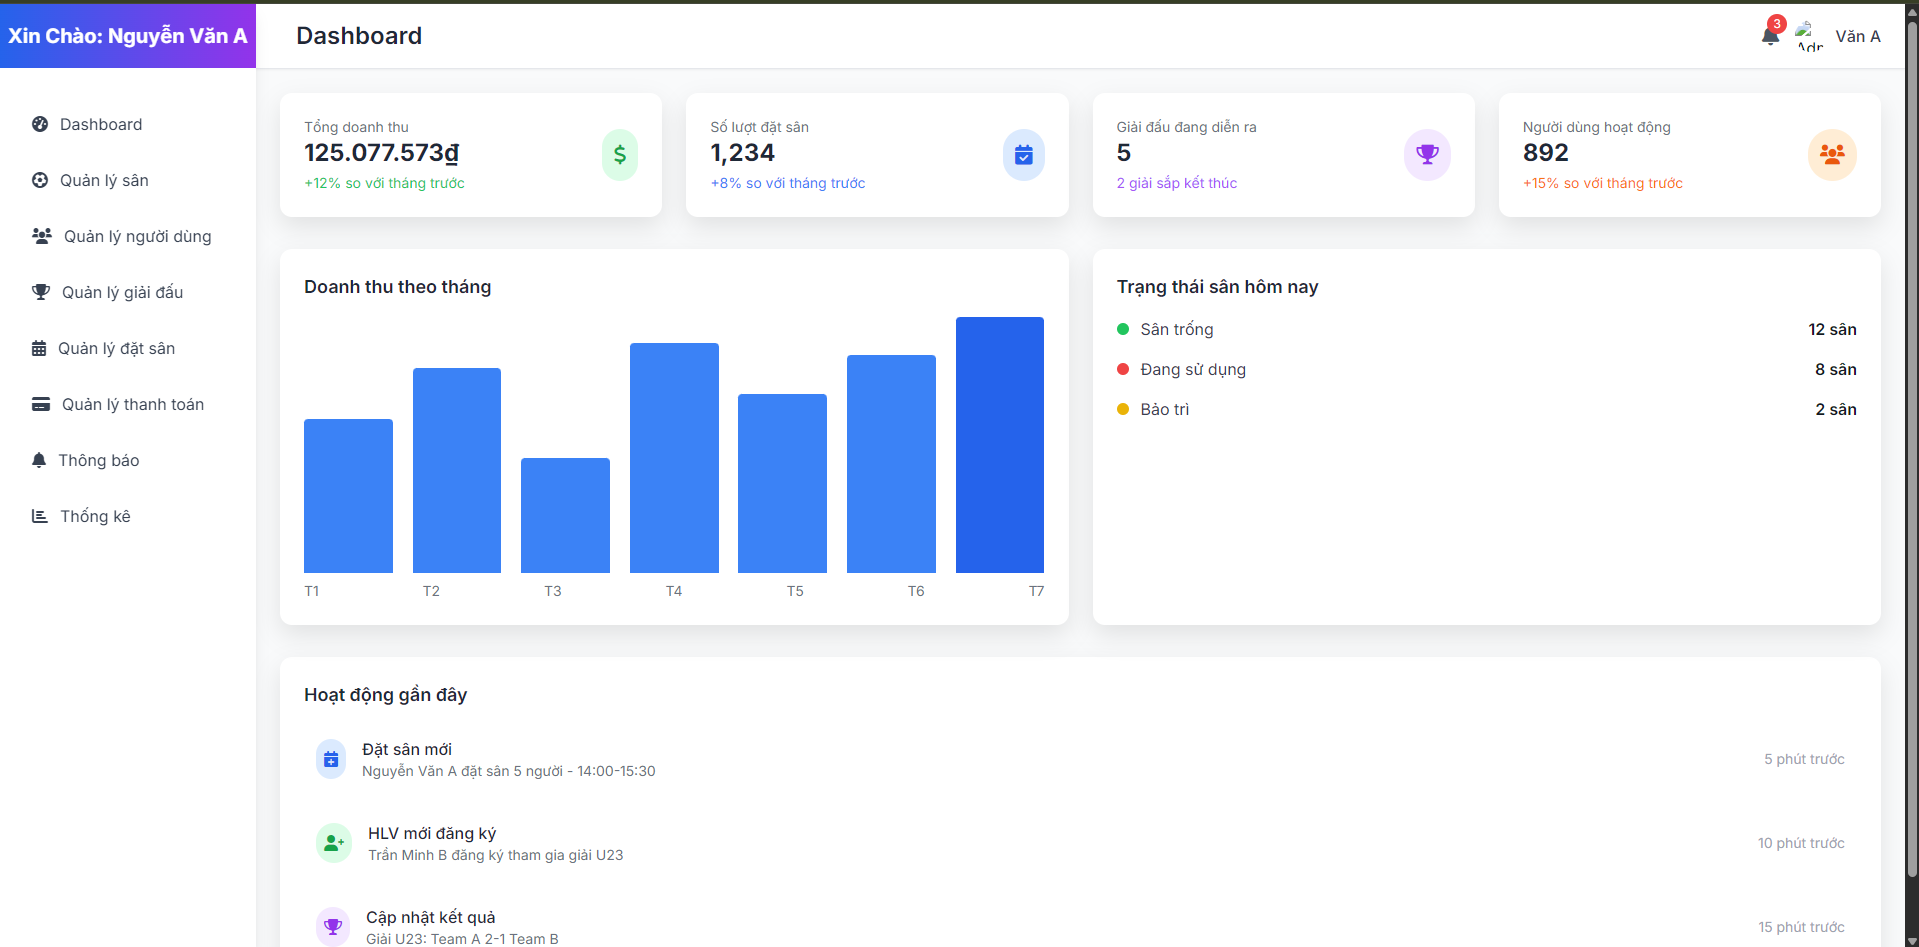The image size is (1919, 947).
Task: Click the calendar icon next to Đặt sân mới
Action: (x=330, y=759)
